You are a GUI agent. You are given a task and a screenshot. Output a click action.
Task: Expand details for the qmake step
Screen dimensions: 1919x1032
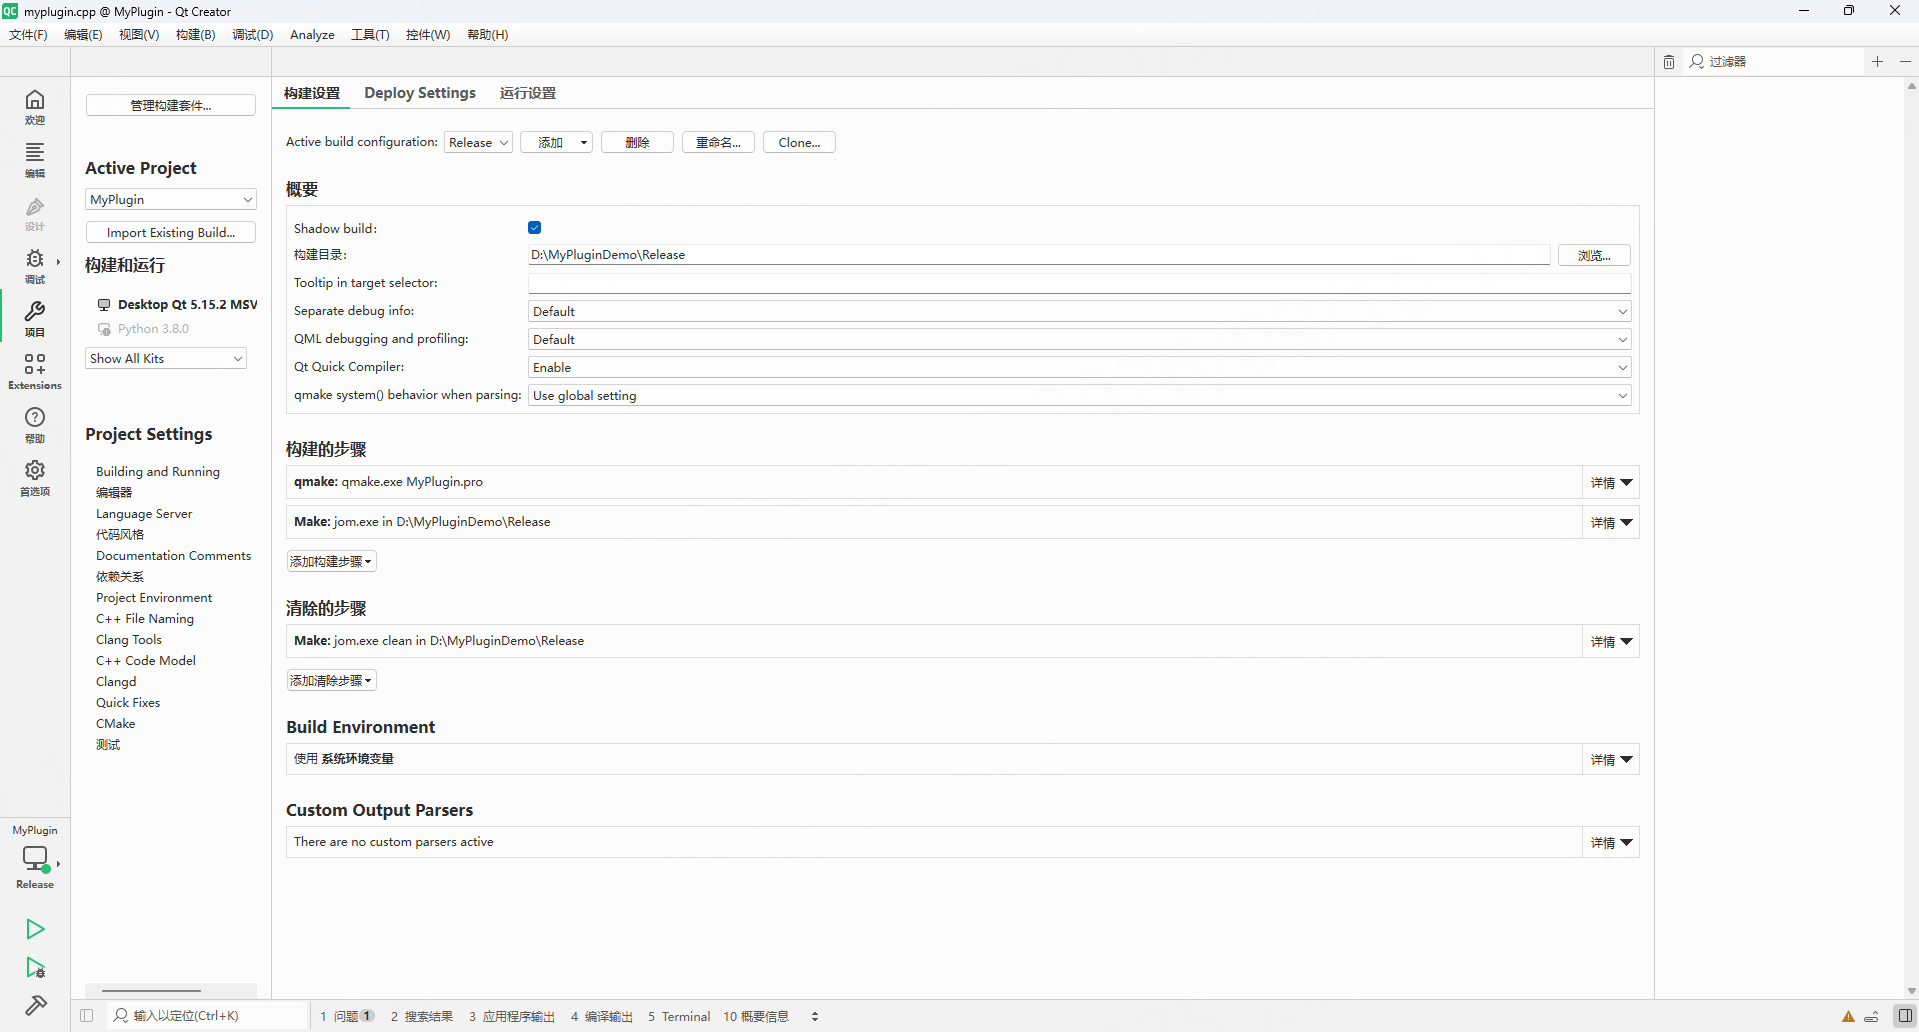1611,483
